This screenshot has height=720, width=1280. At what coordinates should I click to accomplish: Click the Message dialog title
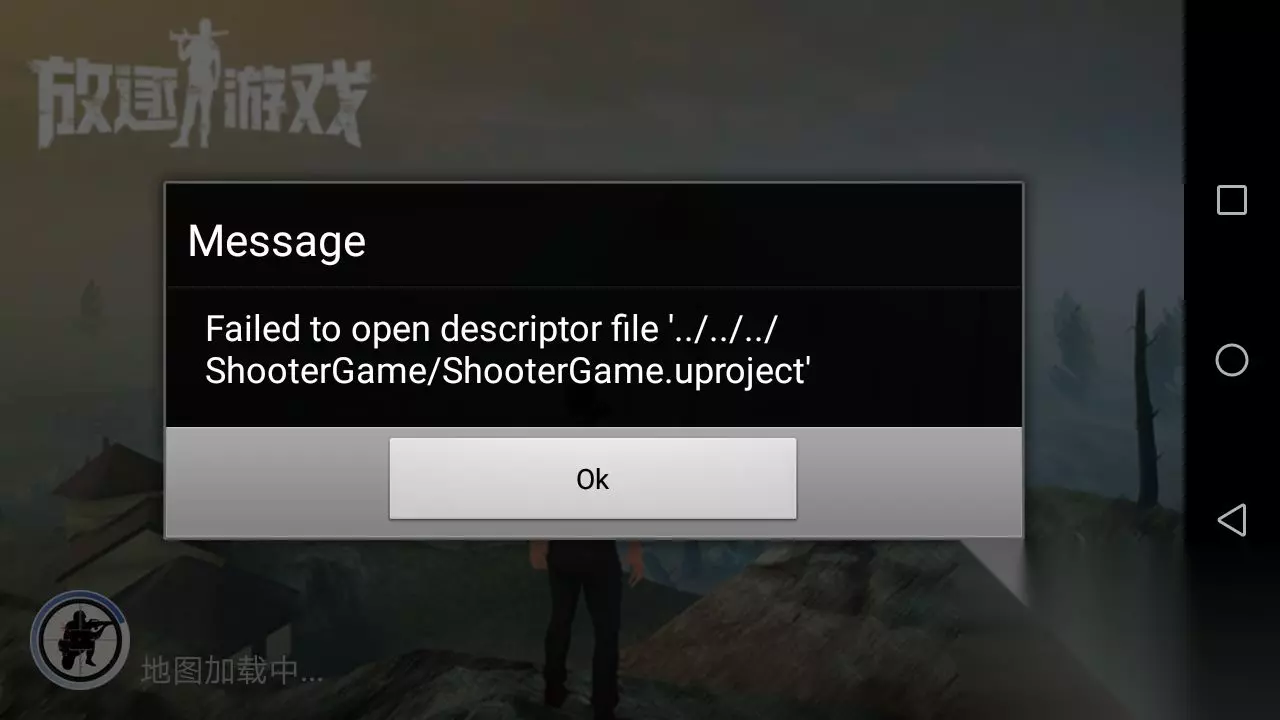(277, 241)
